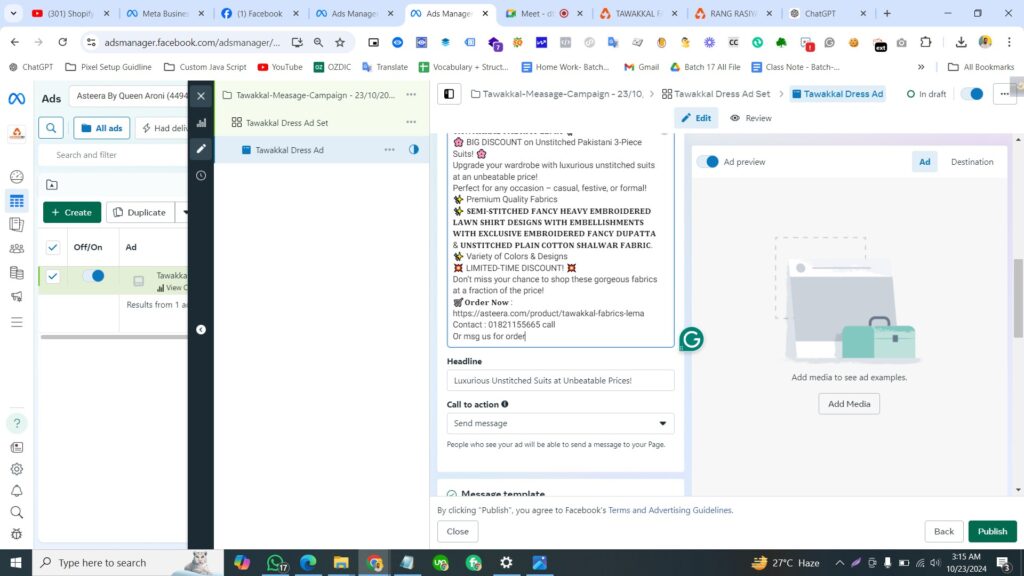The image size is (1024, 576).
Task: Click the horizontal scrollbar under ads table
Action: point(114,337)
